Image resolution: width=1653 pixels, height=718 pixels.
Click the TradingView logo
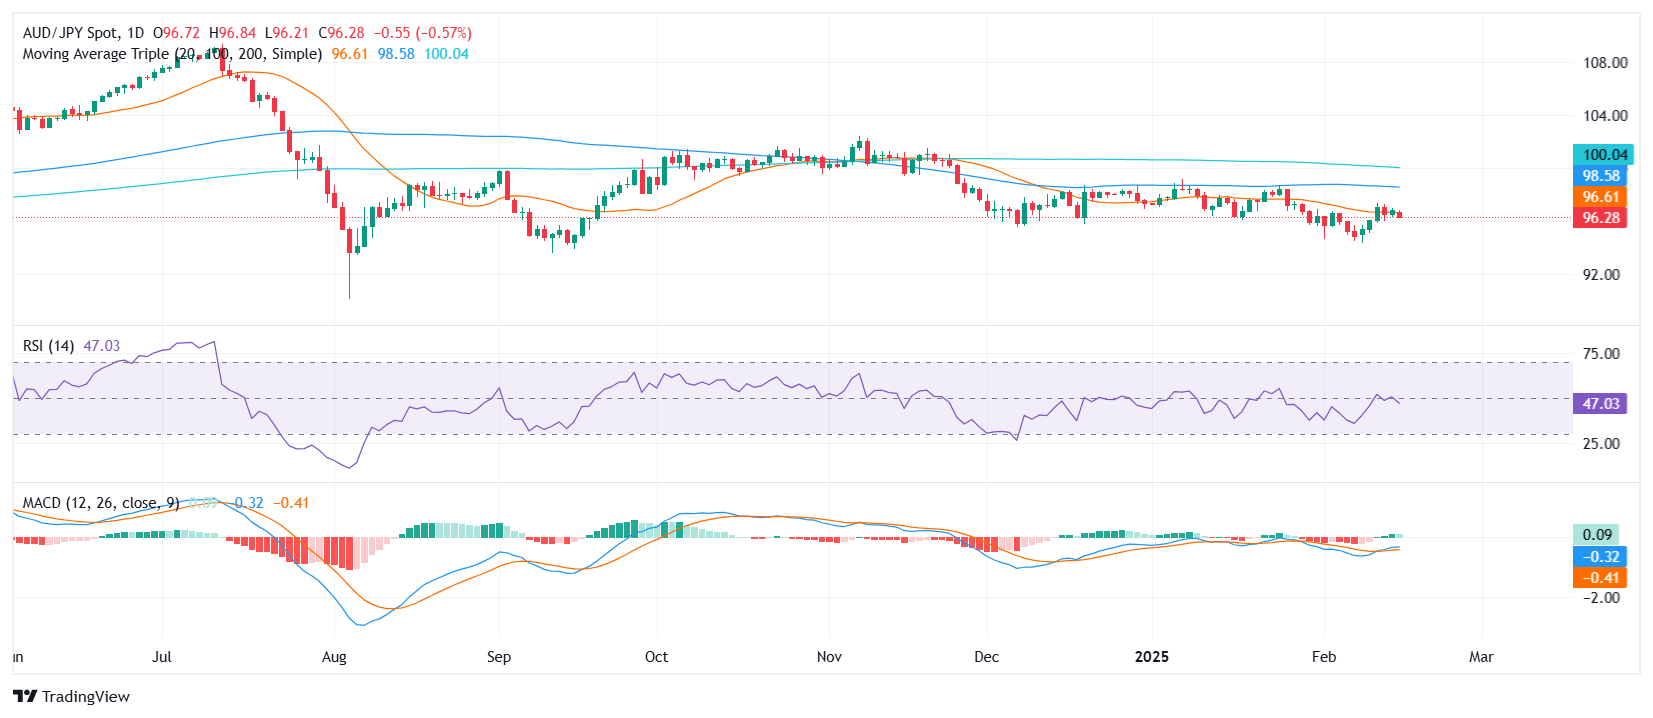pos(71,696)
